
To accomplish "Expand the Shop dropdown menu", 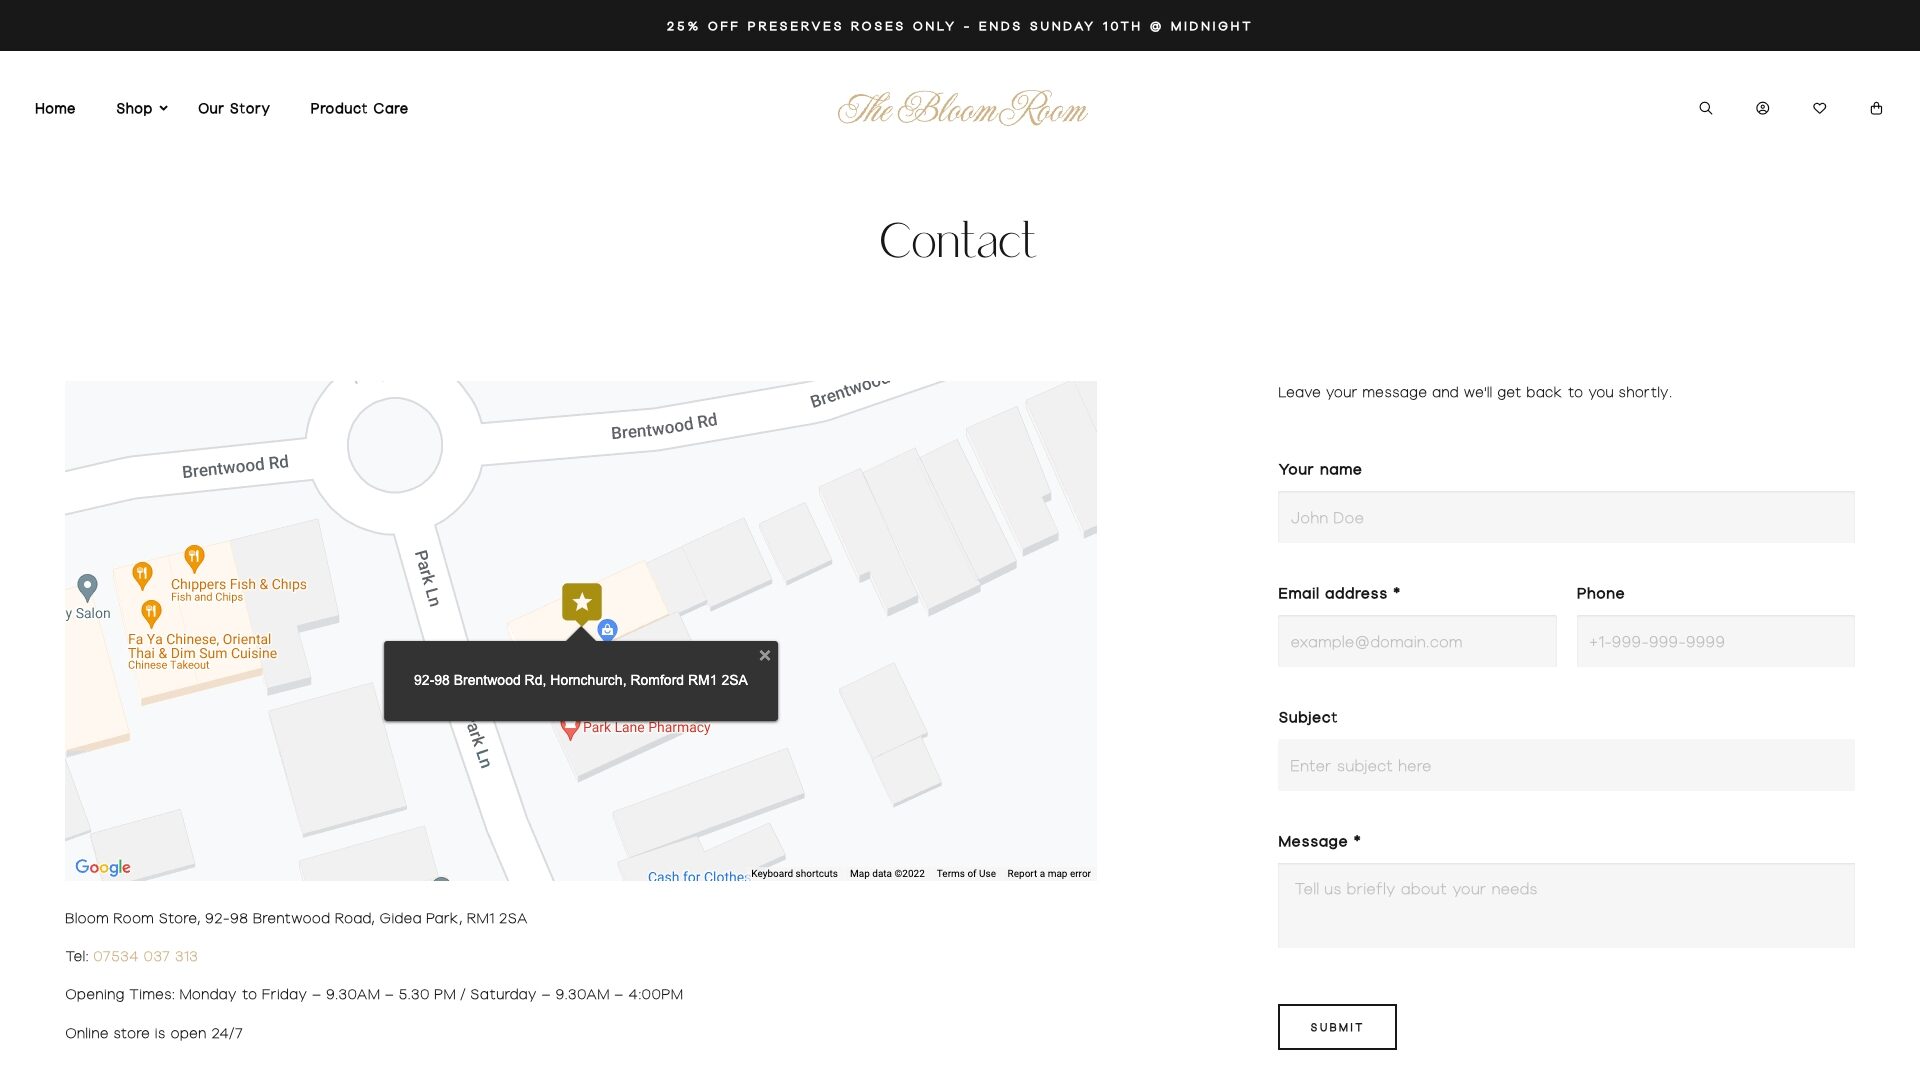I will point(141,108).
